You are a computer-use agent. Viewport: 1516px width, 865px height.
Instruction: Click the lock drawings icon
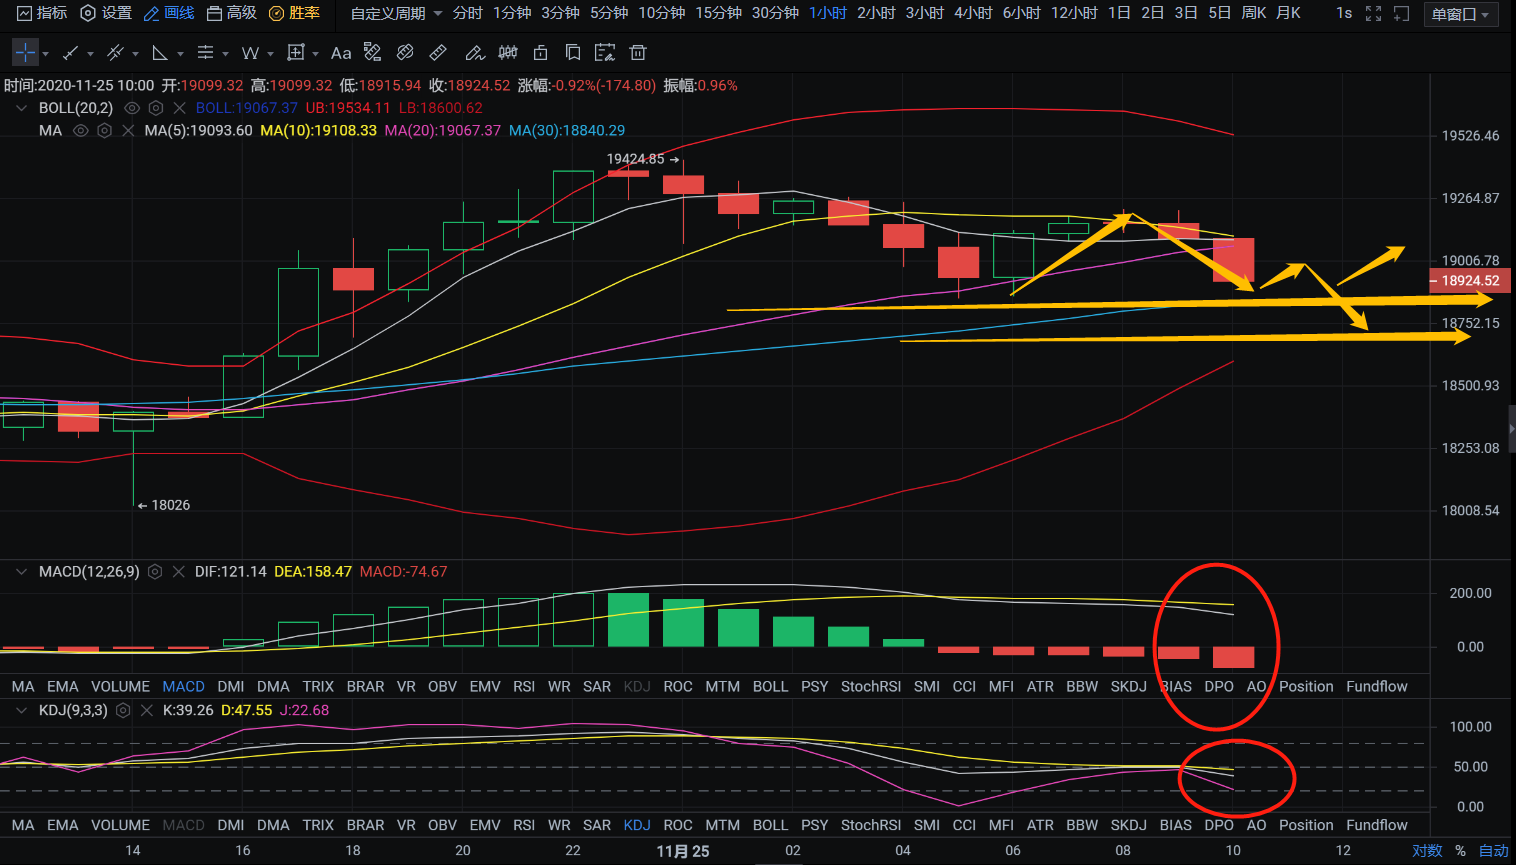pyautogui.click(x=540, y=52)
